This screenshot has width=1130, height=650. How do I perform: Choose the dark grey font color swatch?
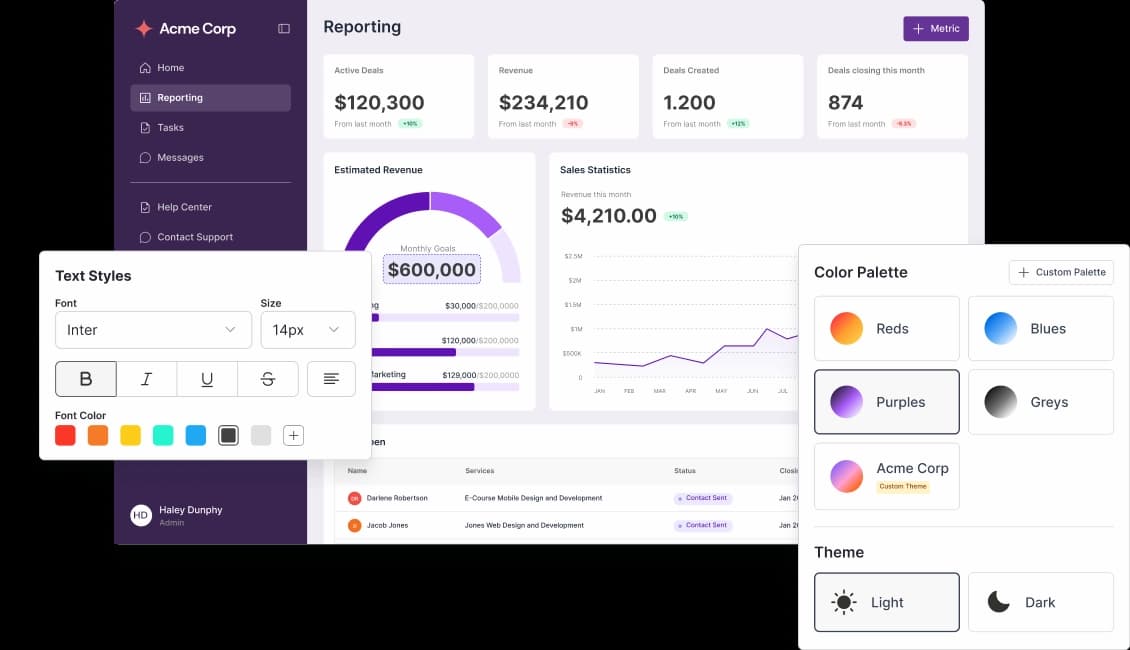228,435
